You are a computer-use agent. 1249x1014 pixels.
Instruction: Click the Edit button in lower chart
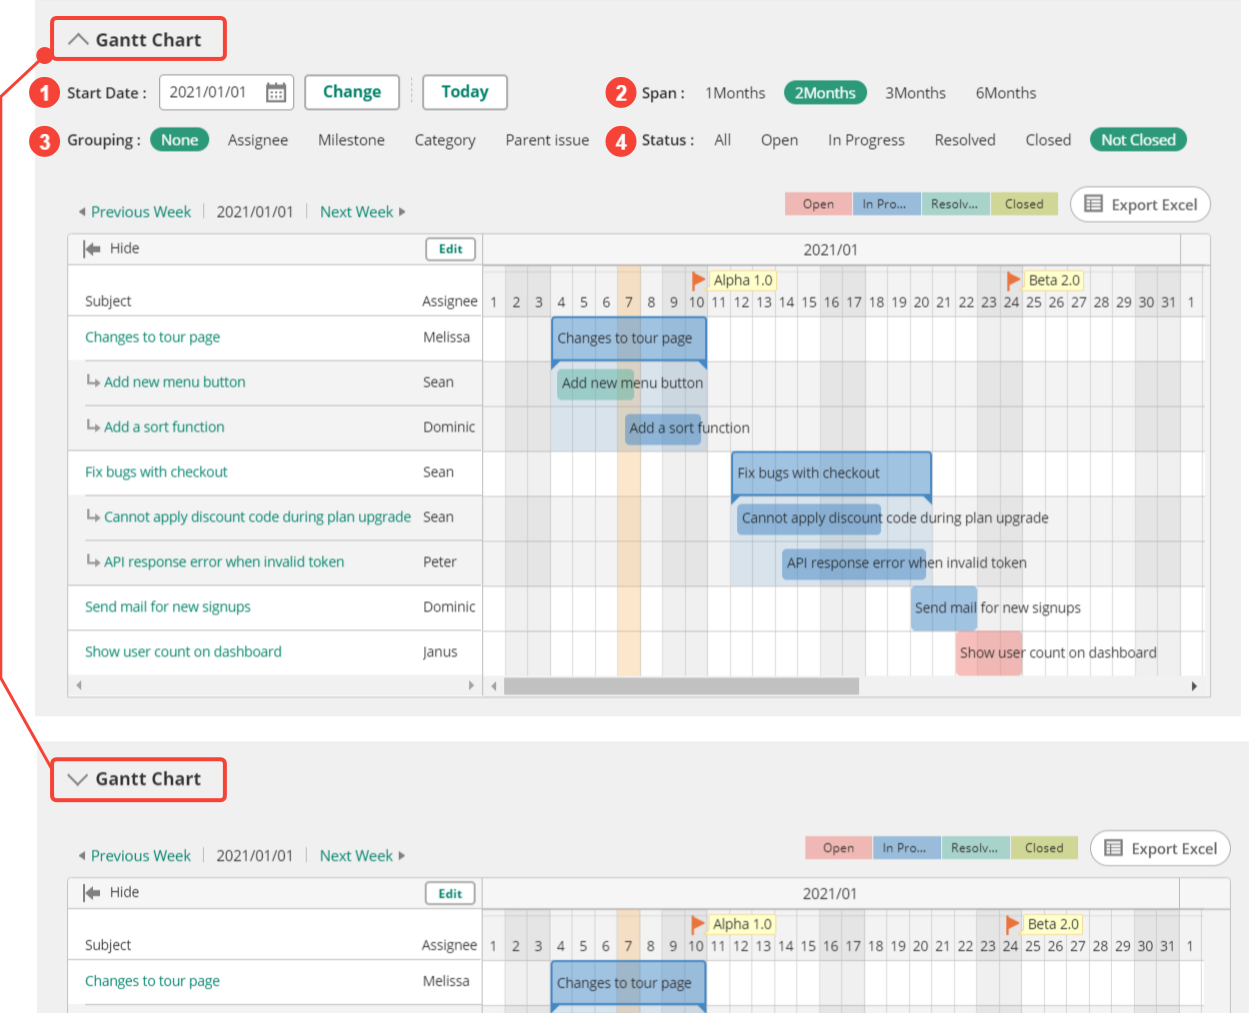click(x=451, y=893)
